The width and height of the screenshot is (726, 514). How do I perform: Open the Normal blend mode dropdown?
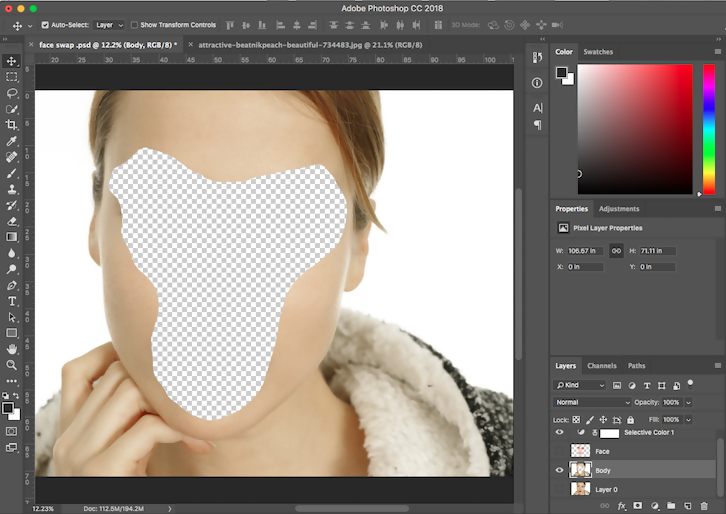coord(592,402)
